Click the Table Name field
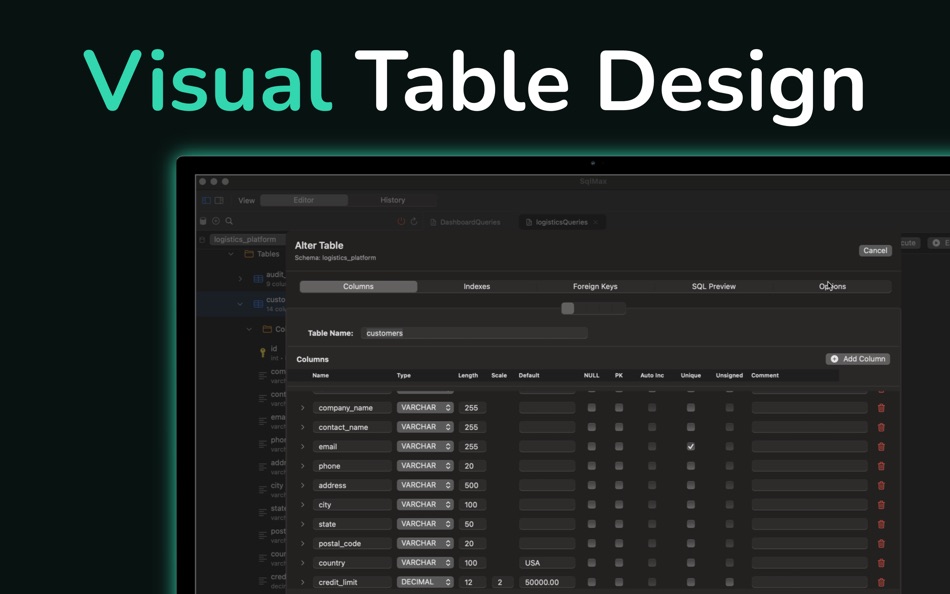Screen dimensions: 950x594 coord(474,333)
